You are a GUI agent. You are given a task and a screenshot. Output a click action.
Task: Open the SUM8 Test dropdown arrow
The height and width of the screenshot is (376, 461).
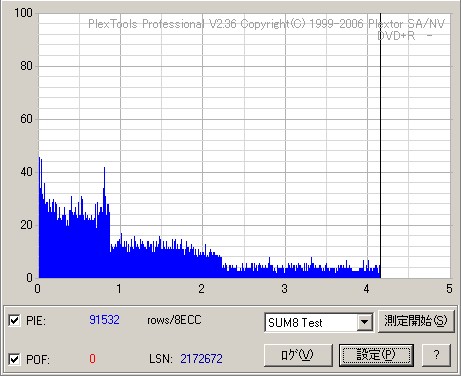(x=364, y=322)
